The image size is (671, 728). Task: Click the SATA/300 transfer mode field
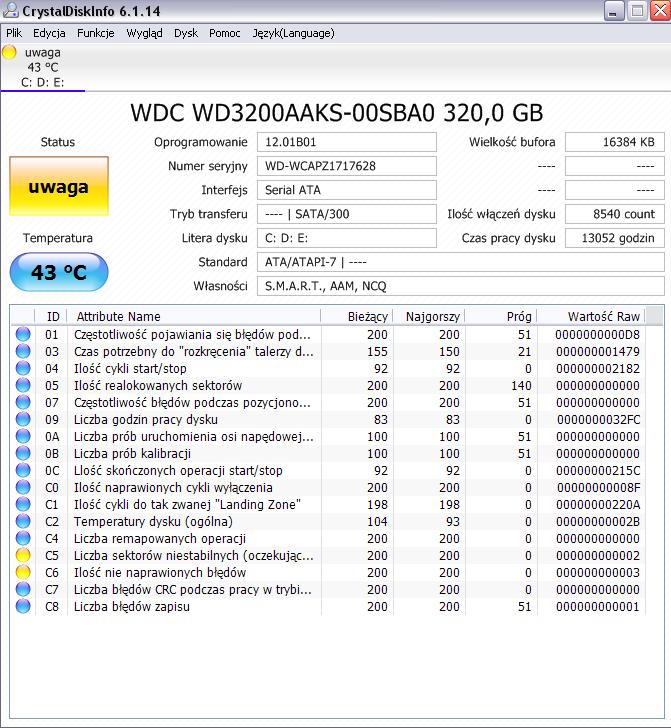click(x=347, y=214)
